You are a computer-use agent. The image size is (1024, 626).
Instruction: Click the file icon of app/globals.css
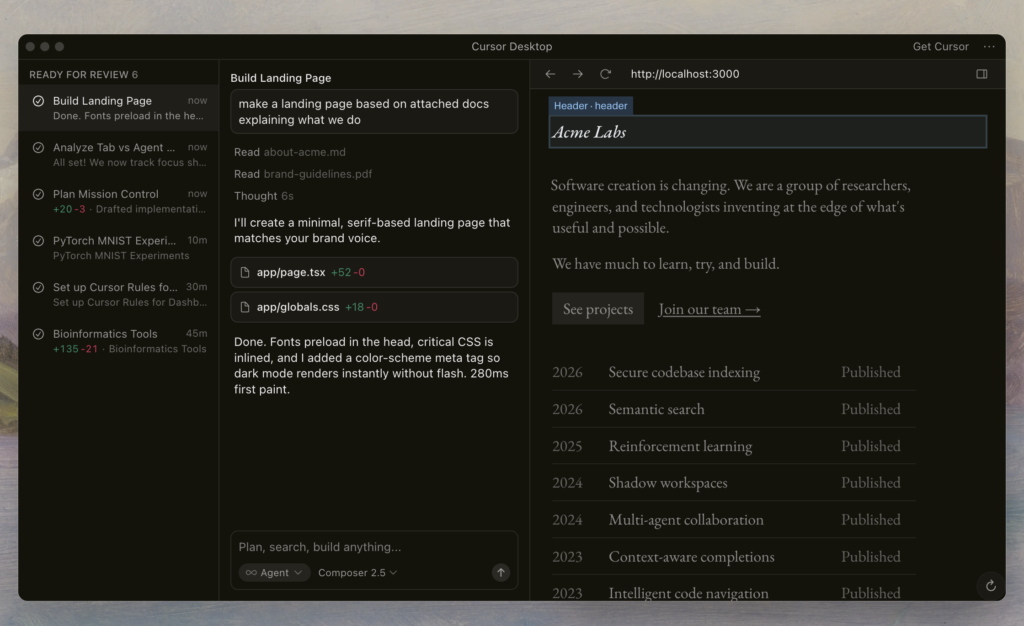245,307
